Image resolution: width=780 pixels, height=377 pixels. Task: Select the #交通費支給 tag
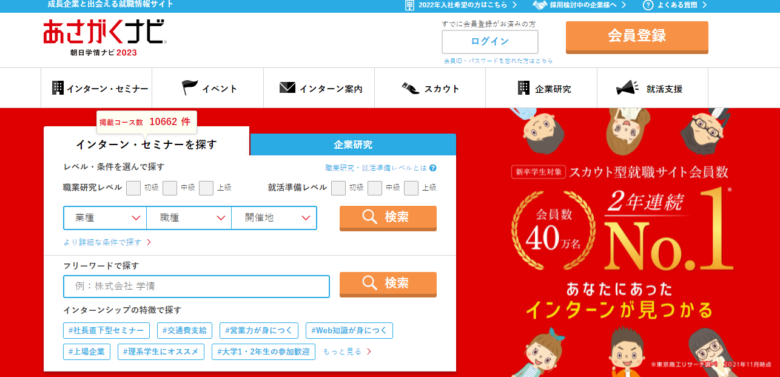[x=185, y=330]
